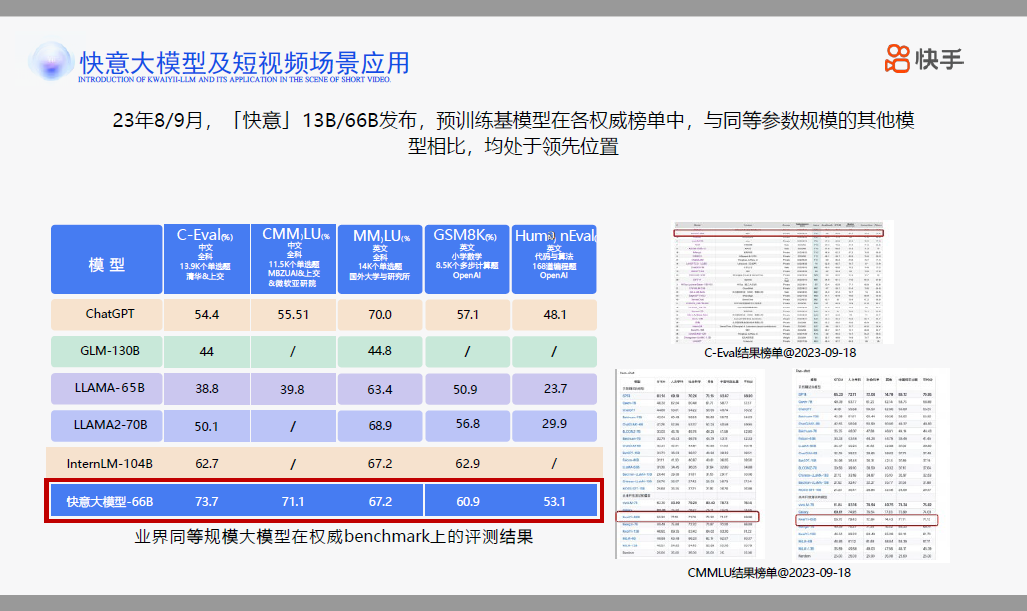Open the C-Eval leaderboard screenshot thumbnail
The image size is (1027, 611).
pyautogui.click(x=783, y=282)
